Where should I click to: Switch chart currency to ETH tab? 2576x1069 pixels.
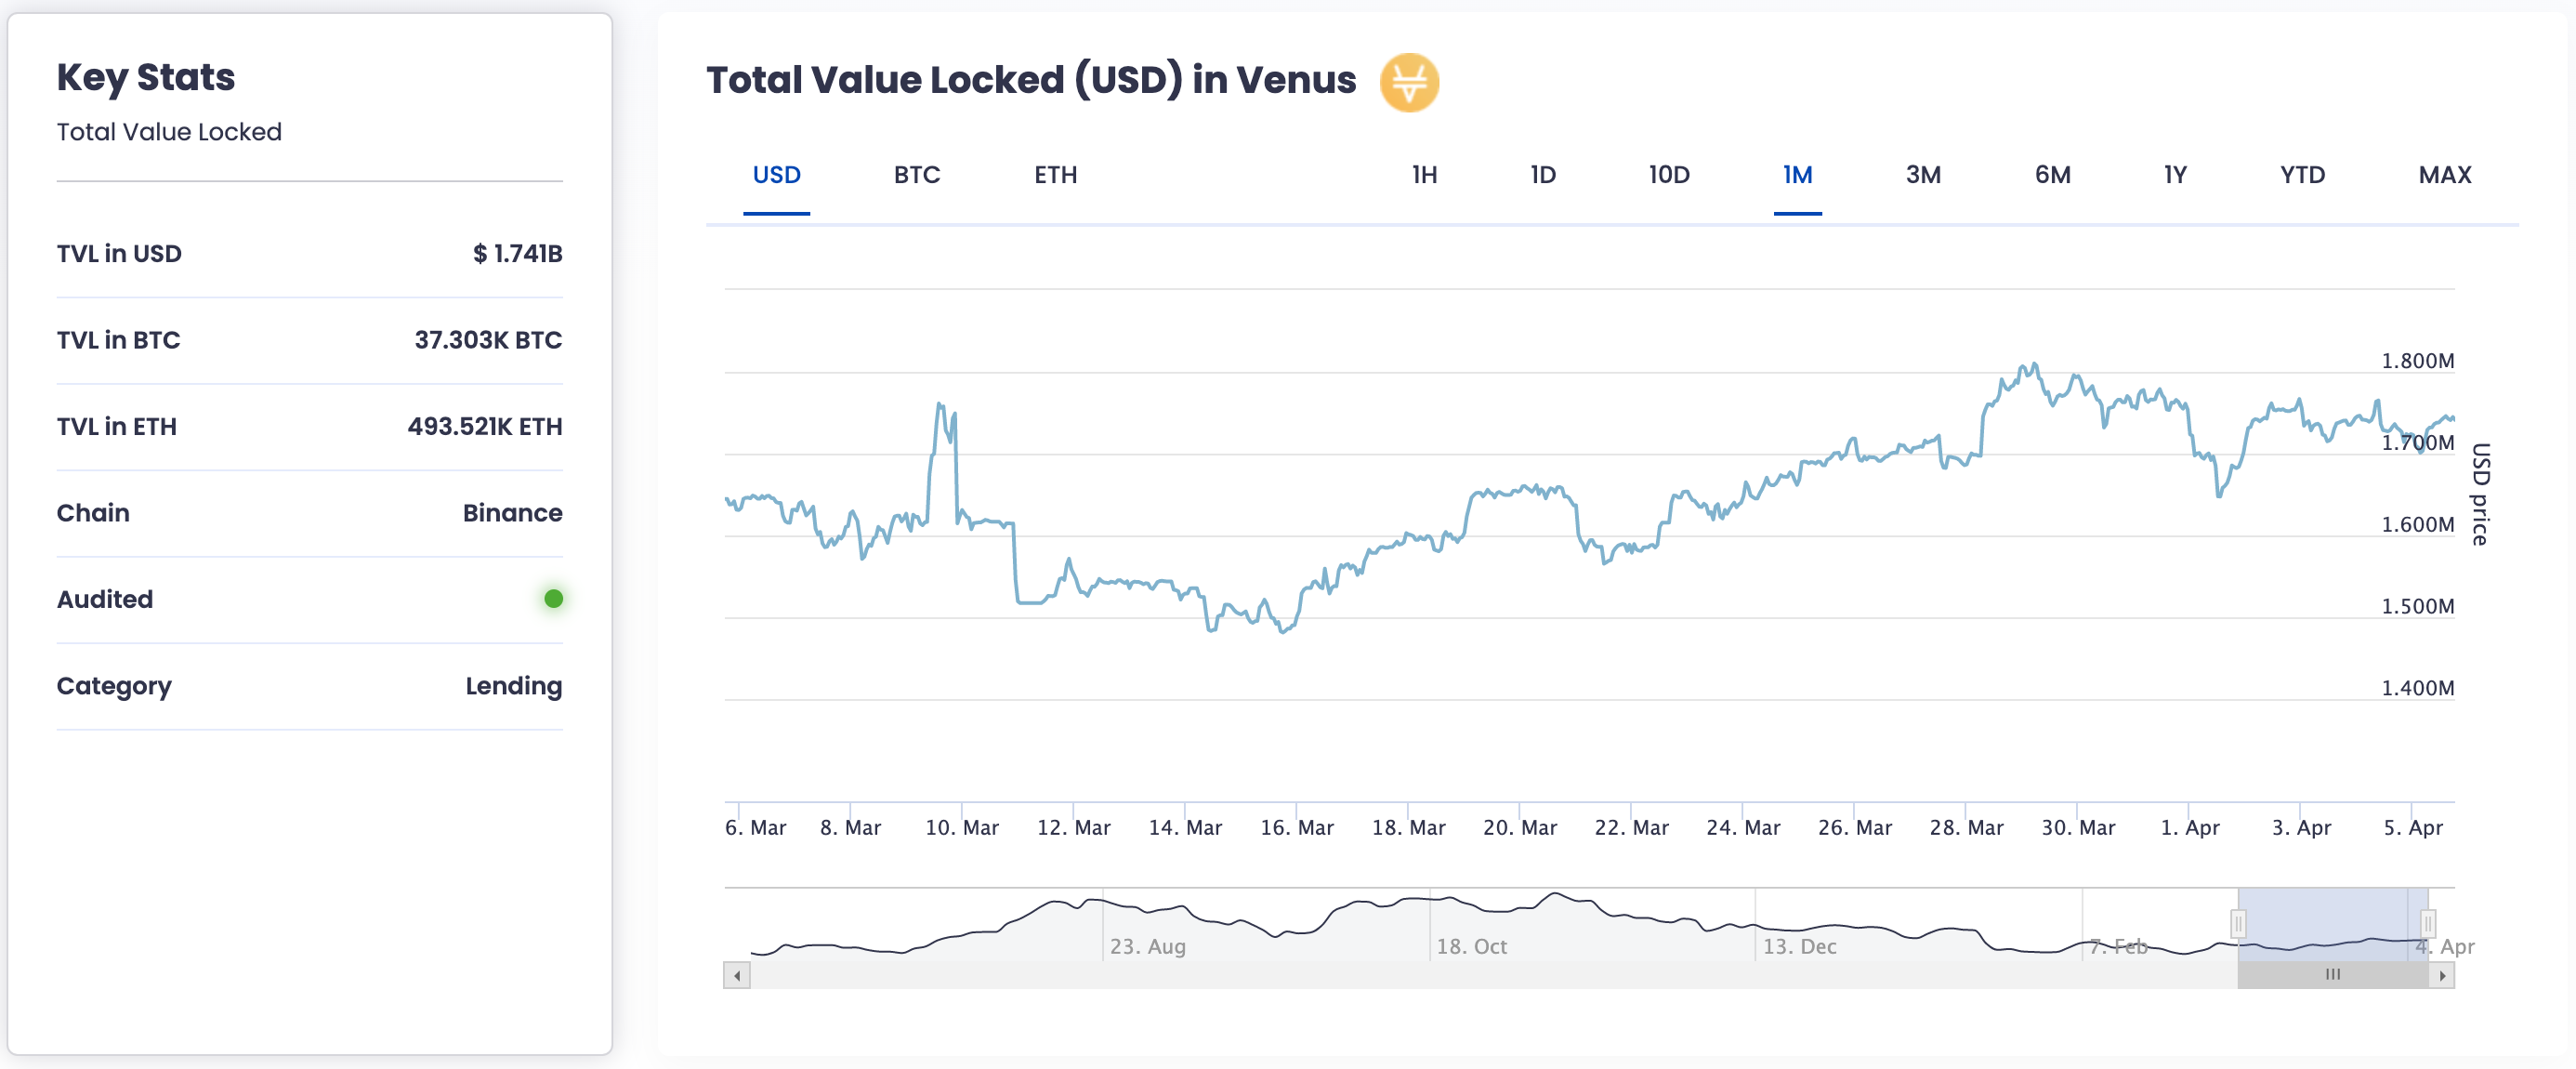click(x=1055, y=175)
